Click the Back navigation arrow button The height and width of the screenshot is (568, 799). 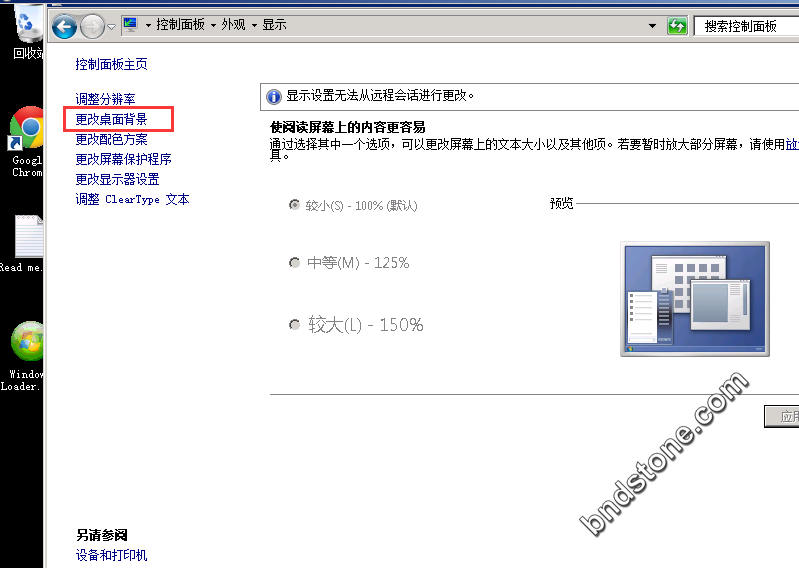click(x=65, y=26)
